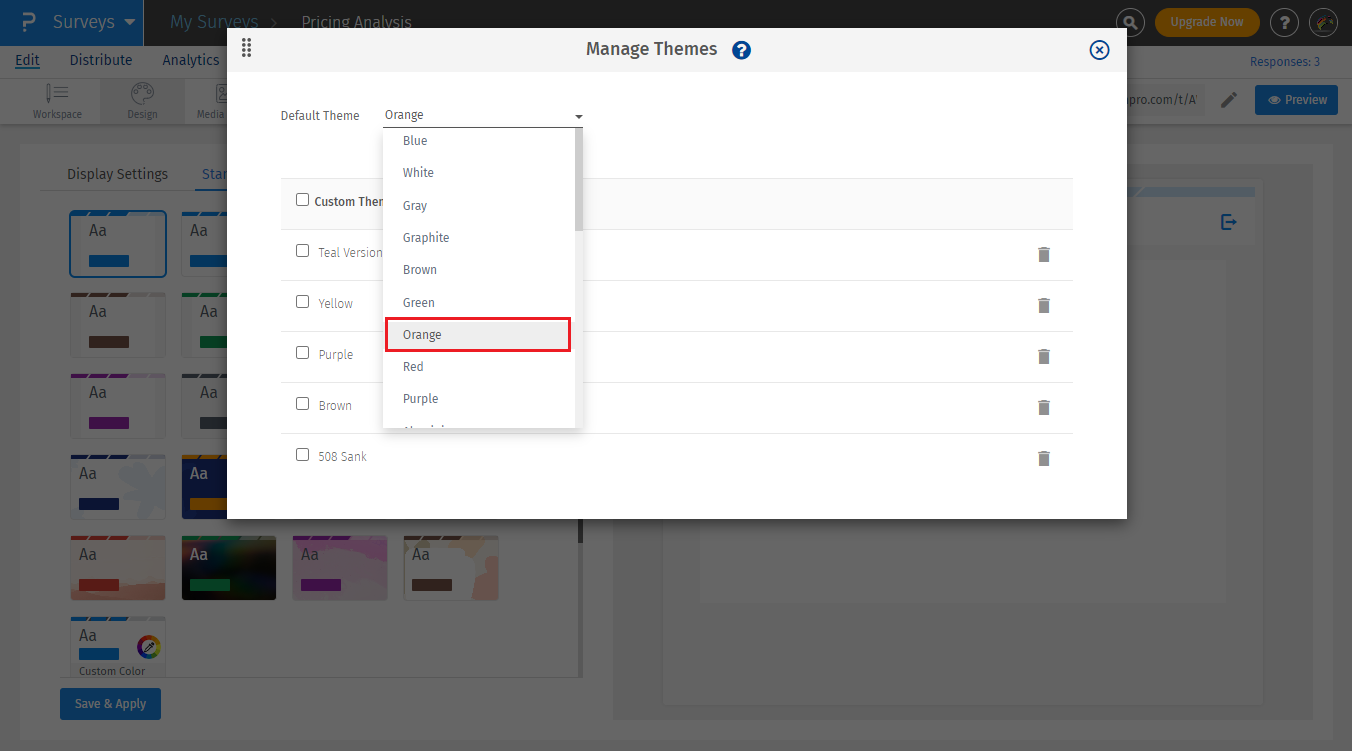The height and width of the screenshot is (751, 1352).
Task: Apply the brown standard theme thumbnail
Action: tap(118, 325)
